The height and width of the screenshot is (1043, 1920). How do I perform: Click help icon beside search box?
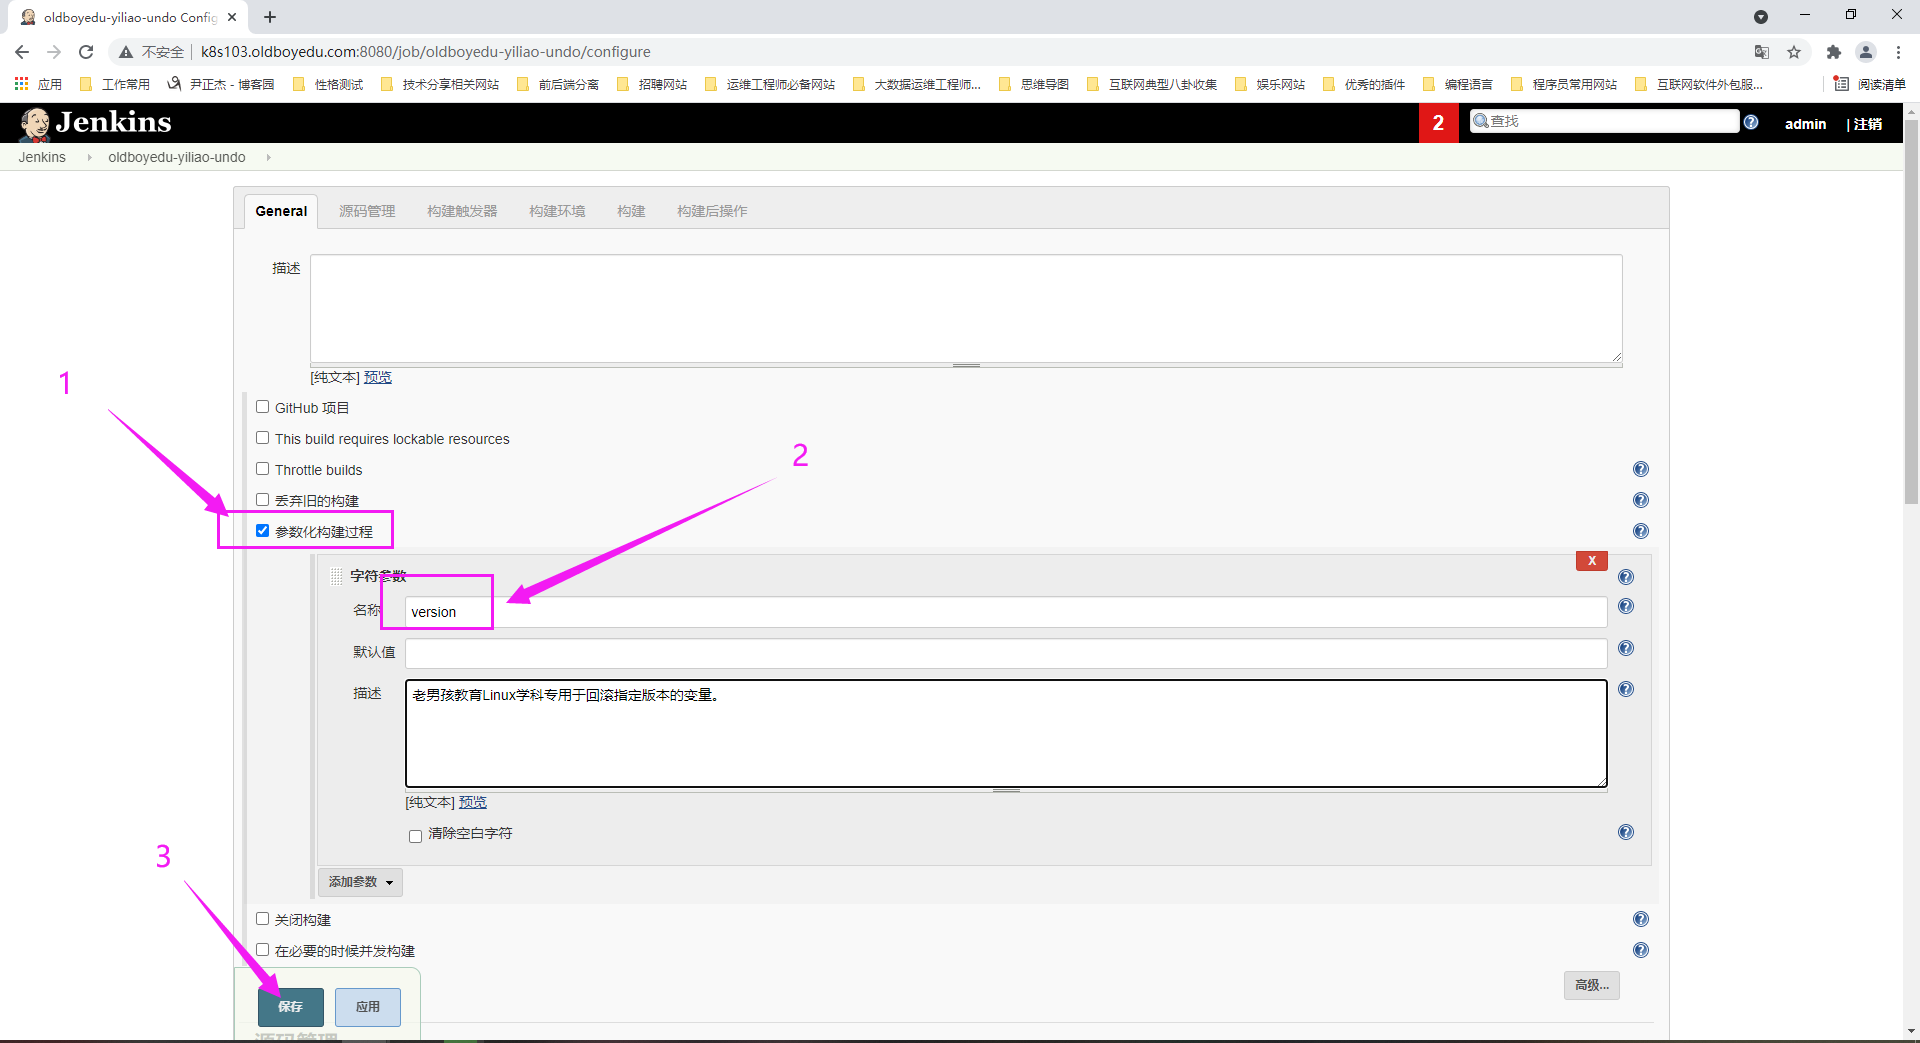tap(1751, 122)
